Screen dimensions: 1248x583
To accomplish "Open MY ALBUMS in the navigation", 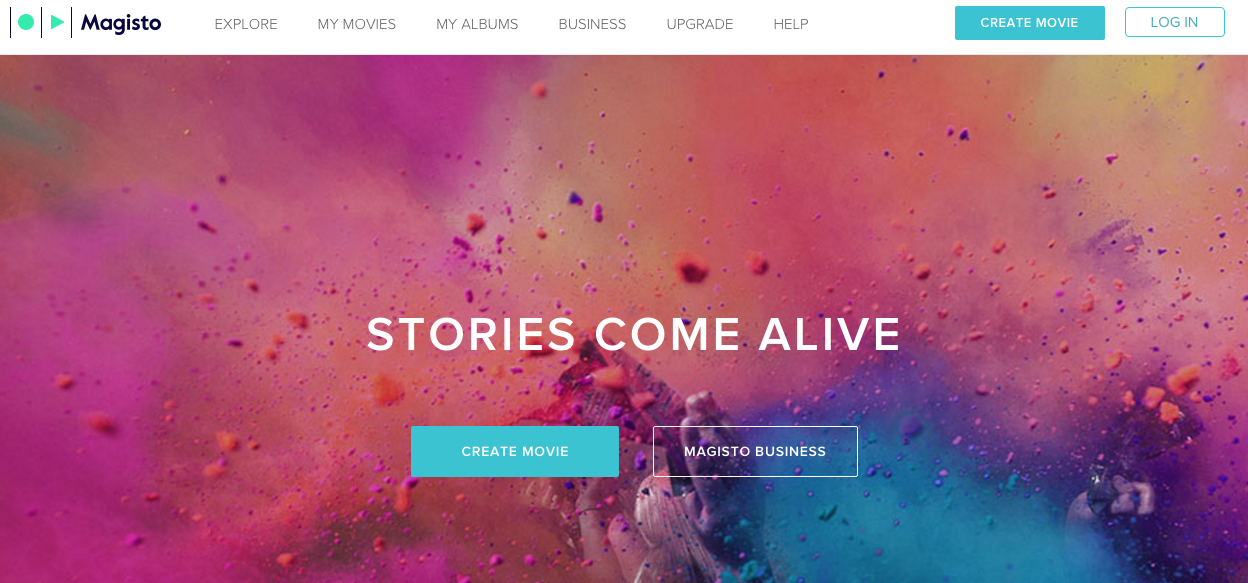I will [477, 24].
